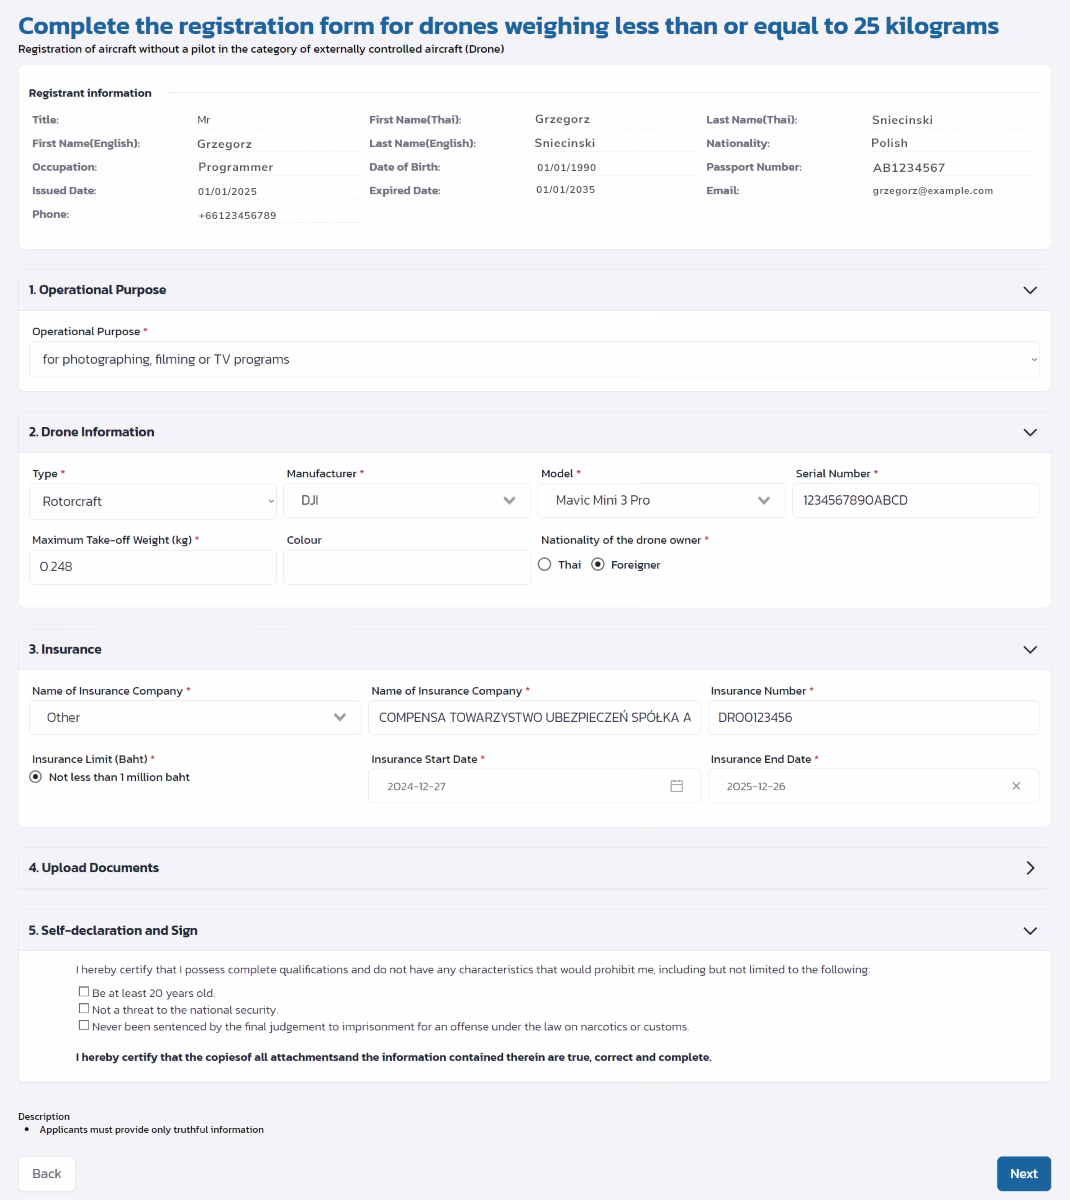Image resolution: width=1070 pixels, height=1200 pixels.
Task: Expand the Upload Documents section
Action: click(x=1030, y=868)
